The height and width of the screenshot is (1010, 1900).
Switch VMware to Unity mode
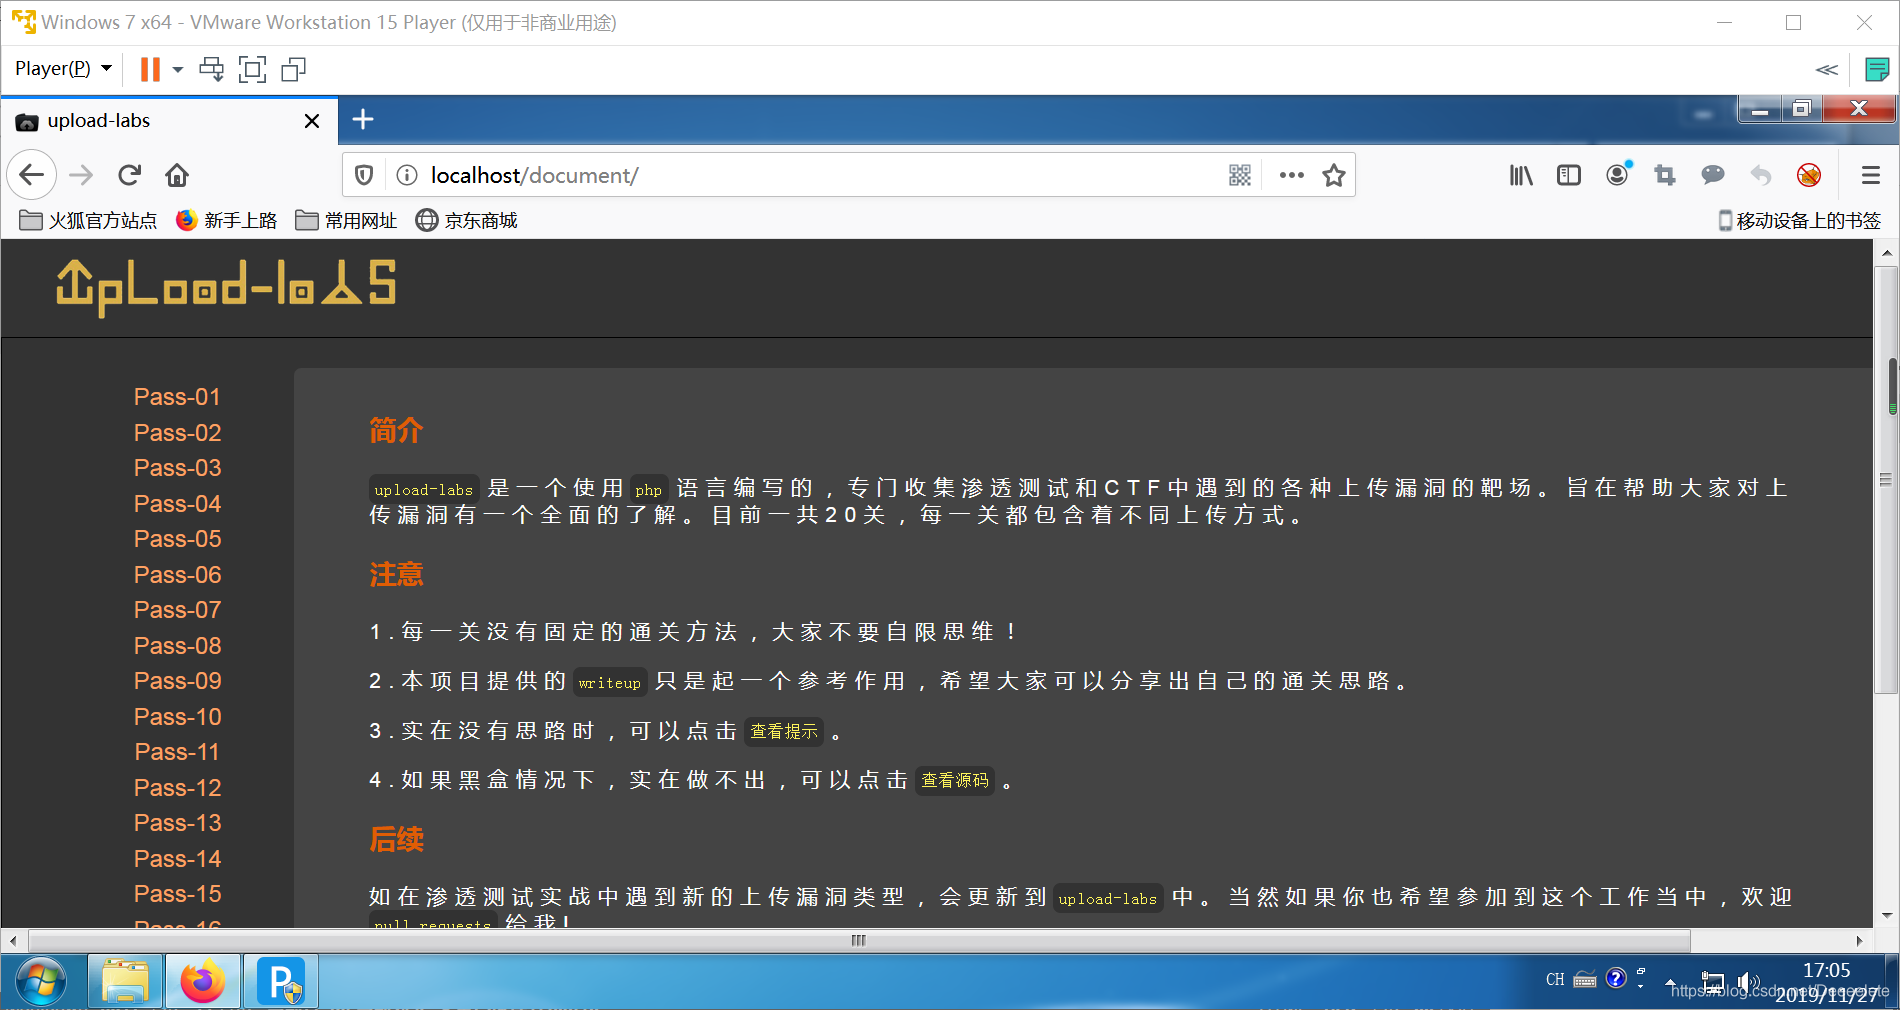(294, 69)
